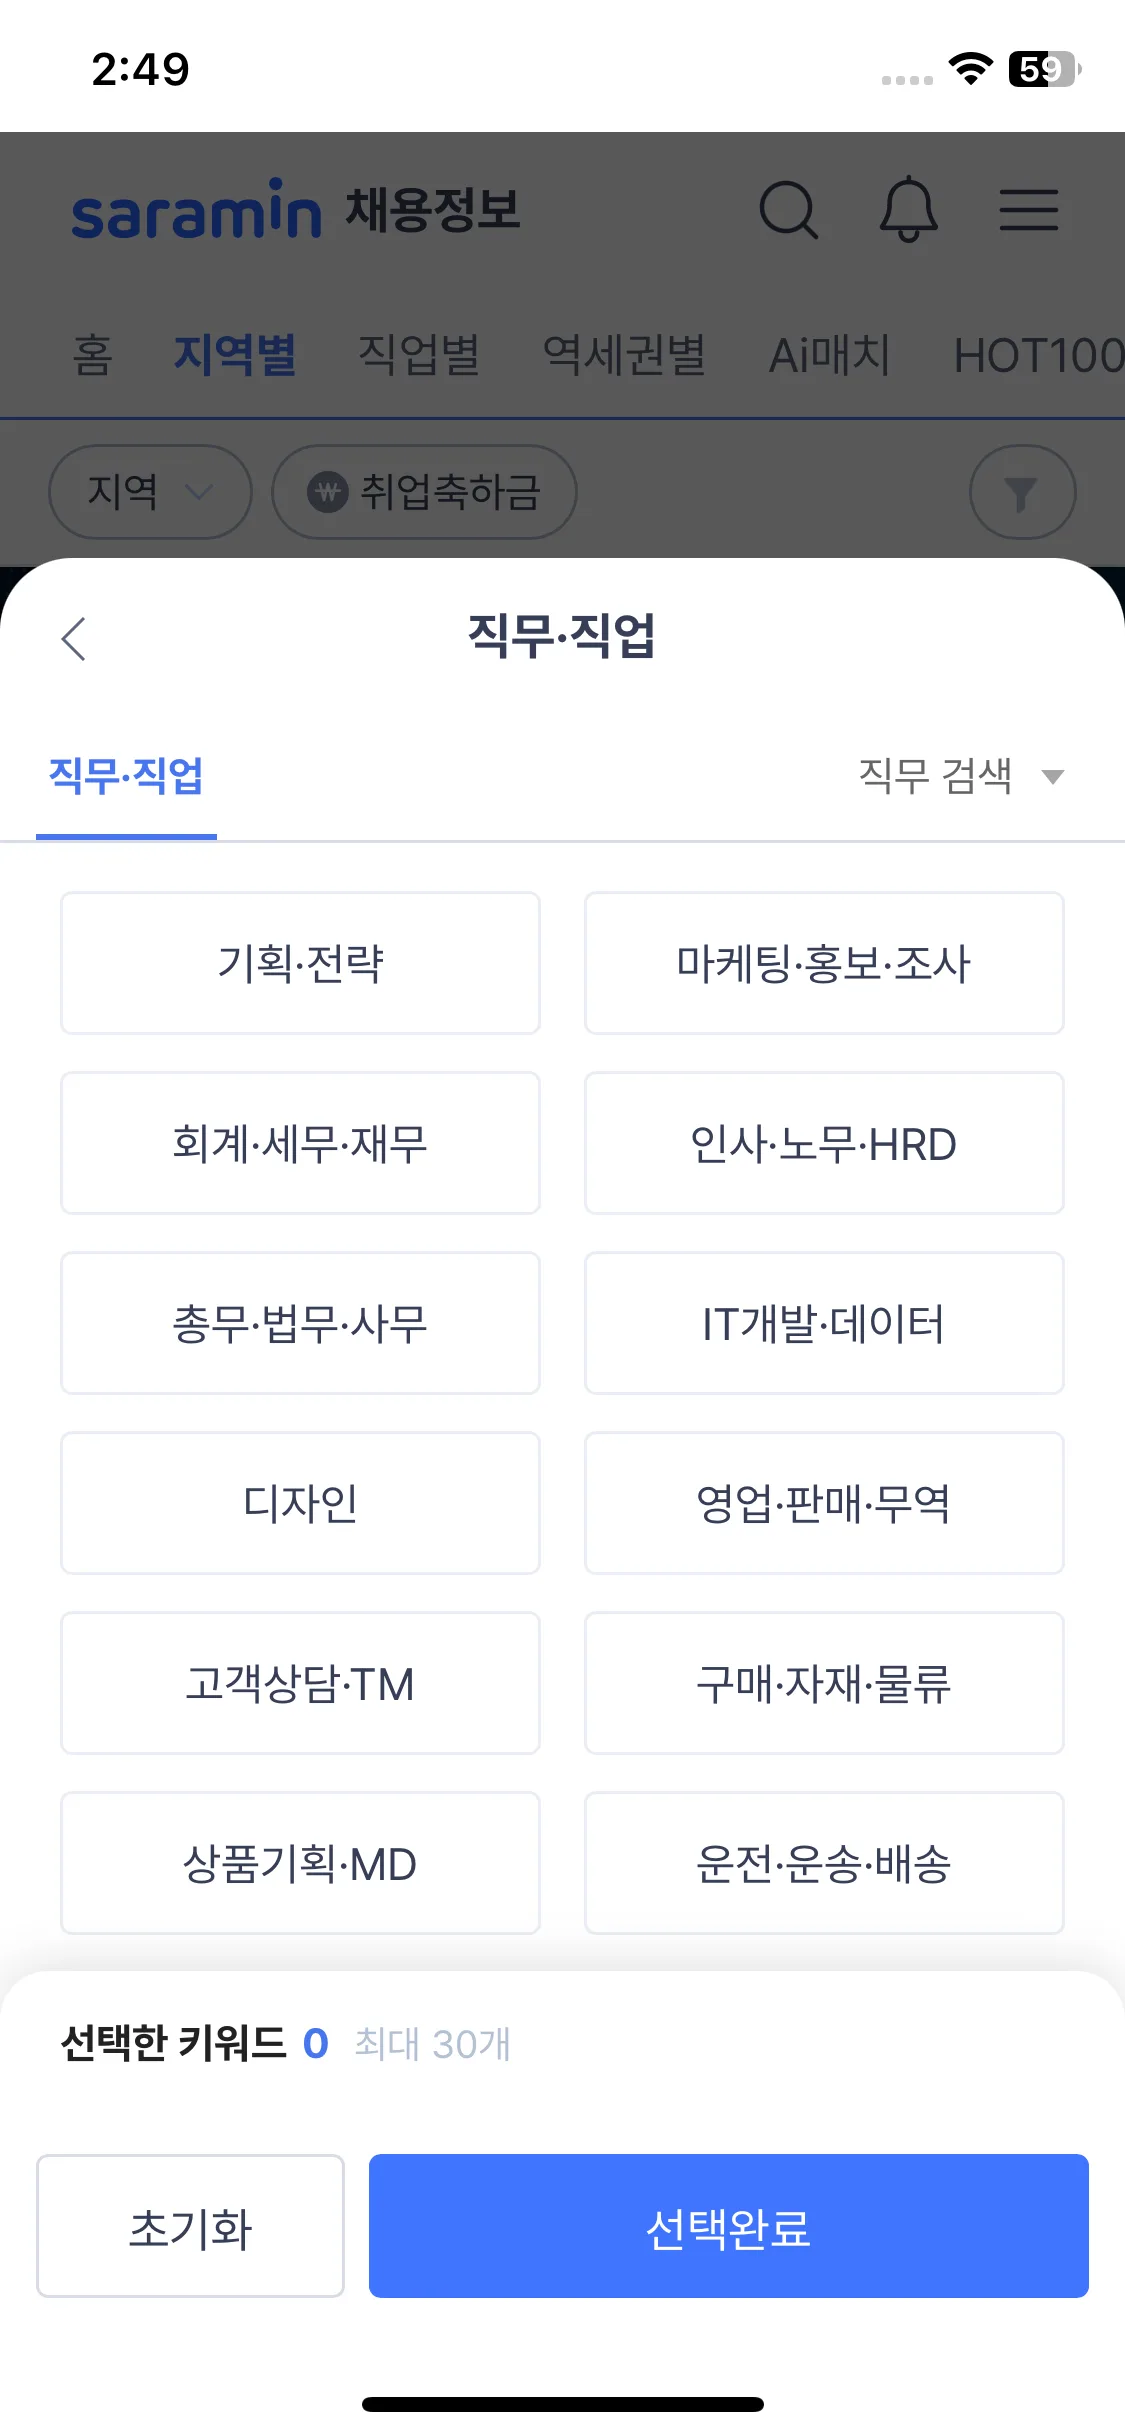Tap the filter funnel icon
The width and height of the screenshot is (1125, 2436).
point(1022,492)
